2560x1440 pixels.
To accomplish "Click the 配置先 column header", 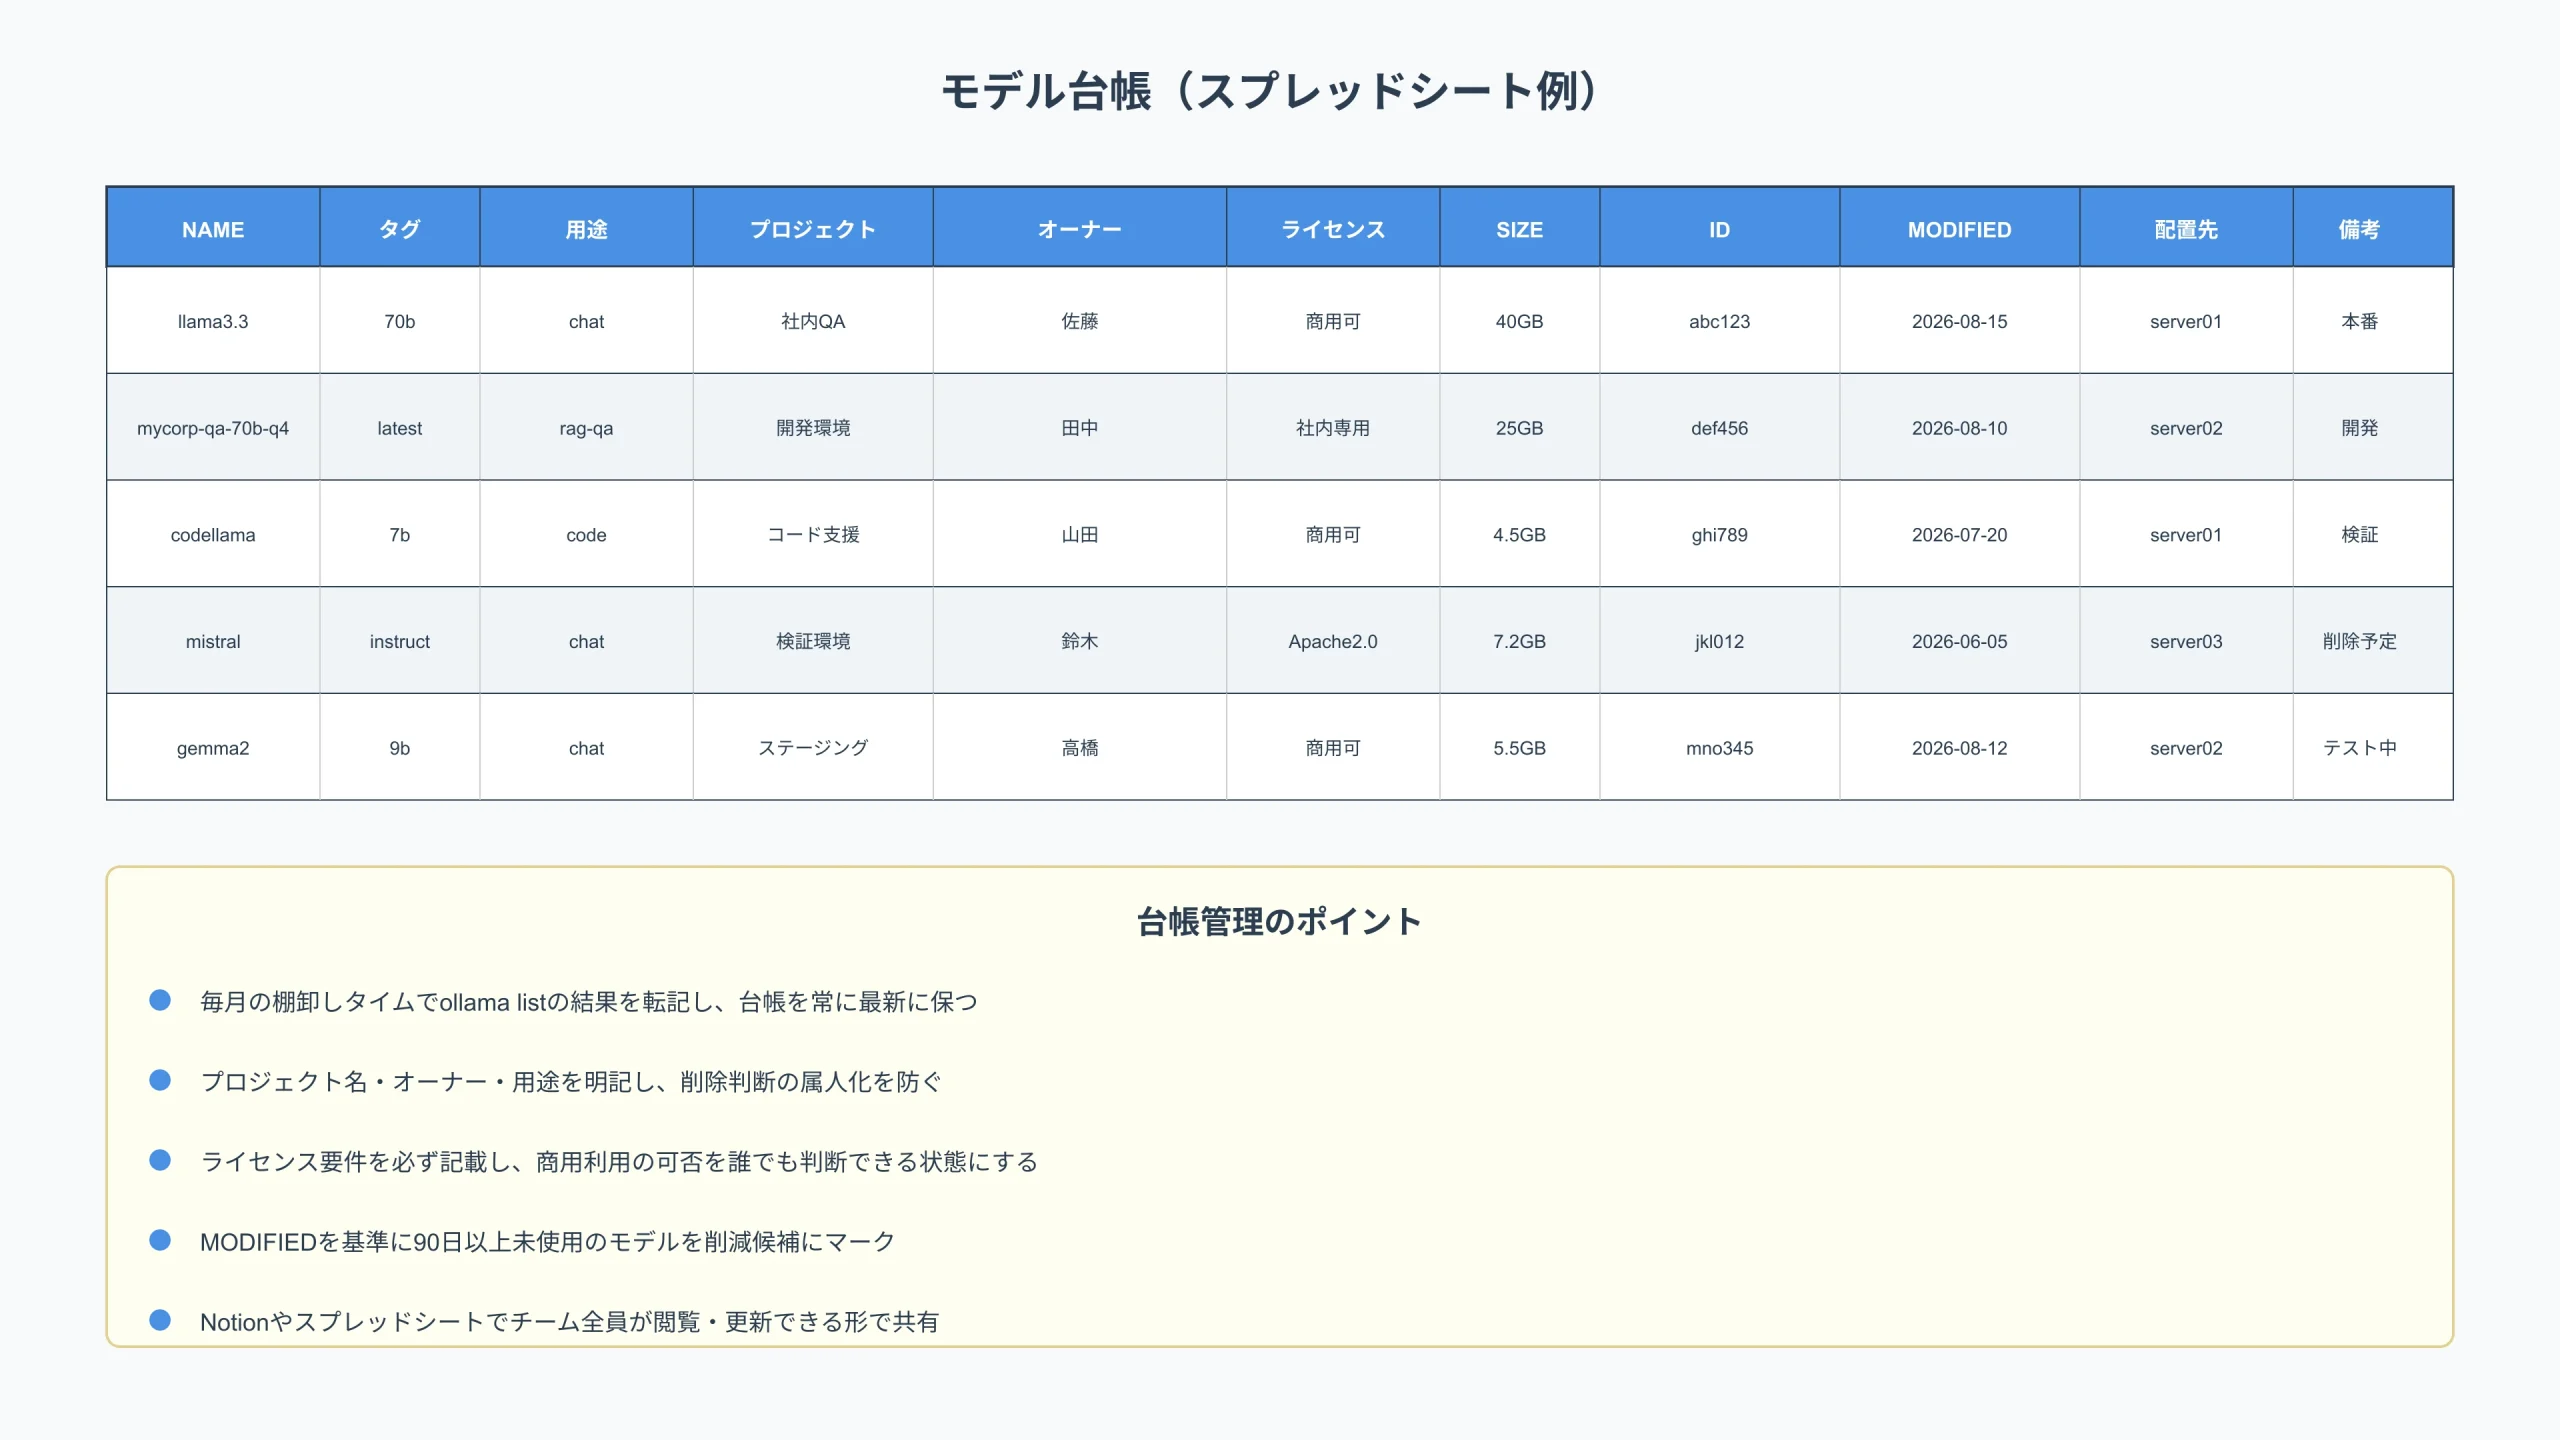I will coord(2186,229).
